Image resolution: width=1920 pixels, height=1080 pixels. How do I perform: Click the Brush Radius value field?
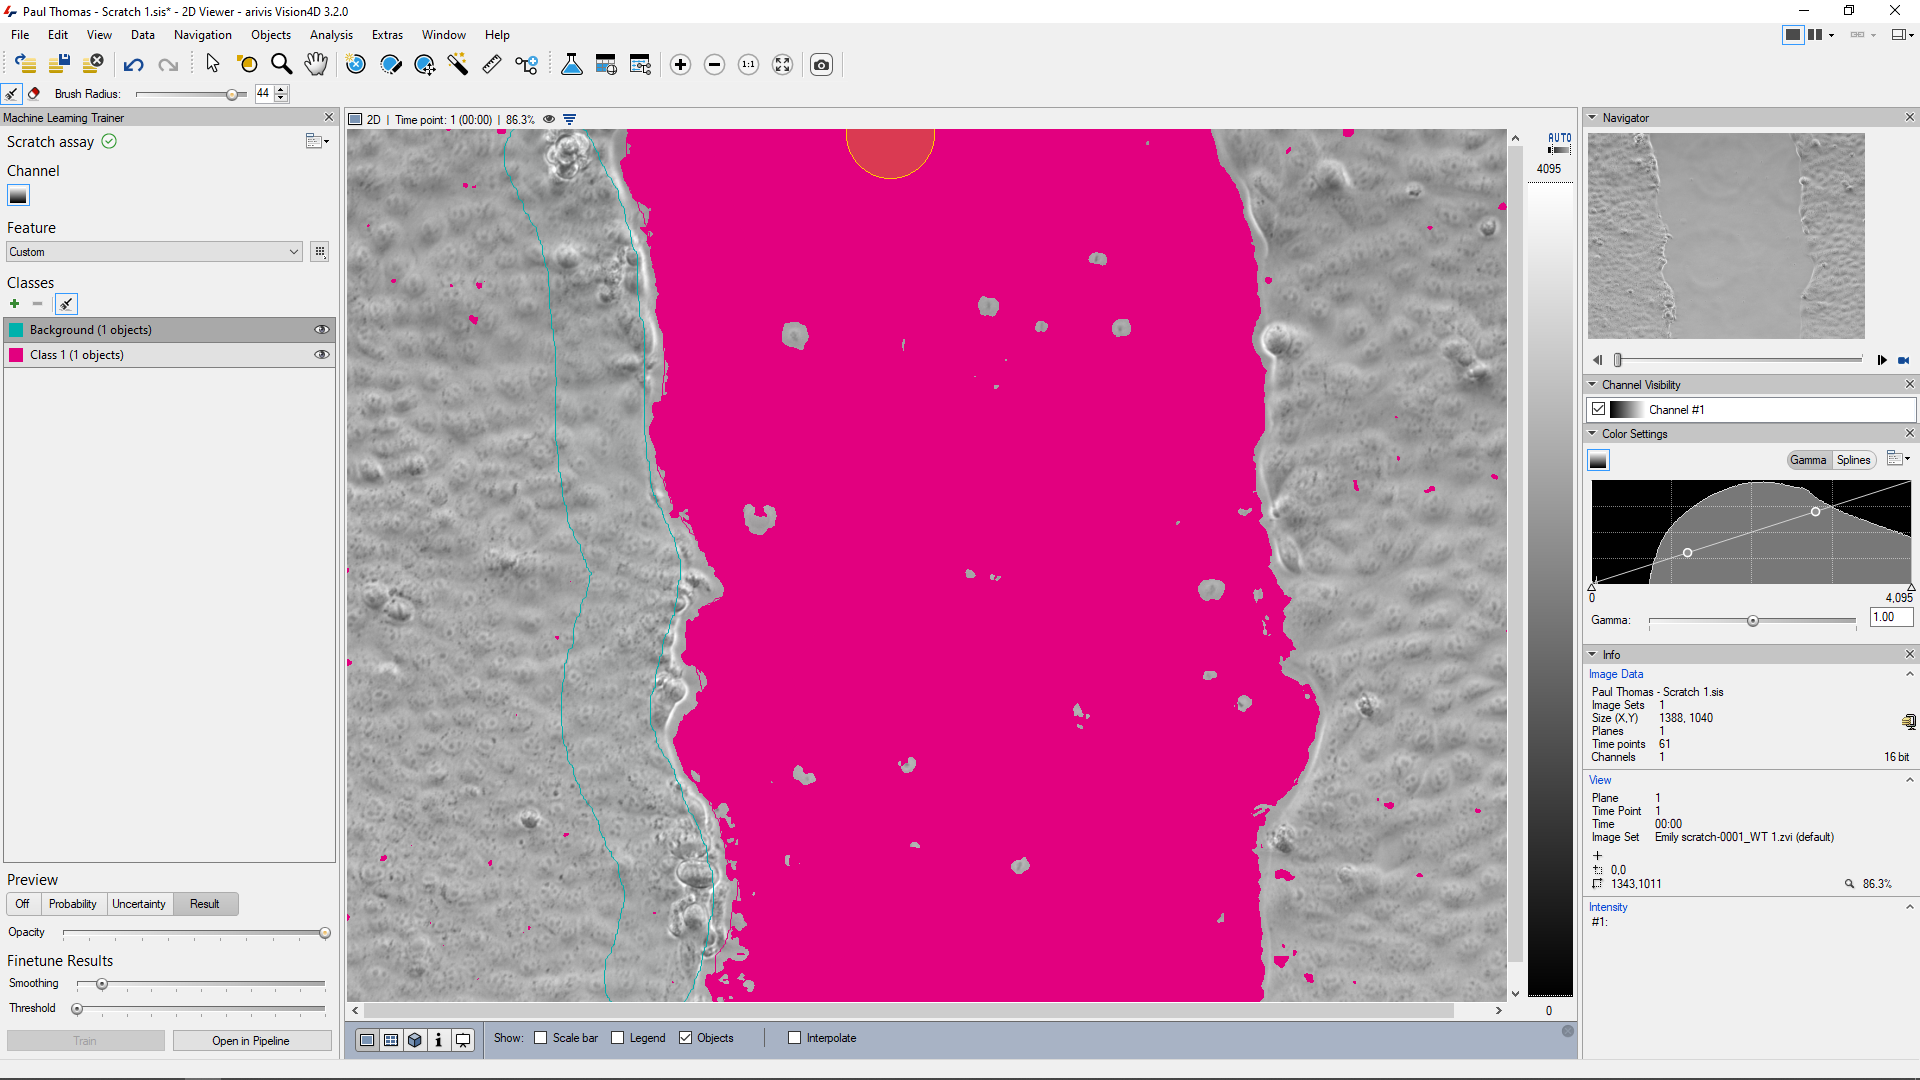tap(264, 93)
